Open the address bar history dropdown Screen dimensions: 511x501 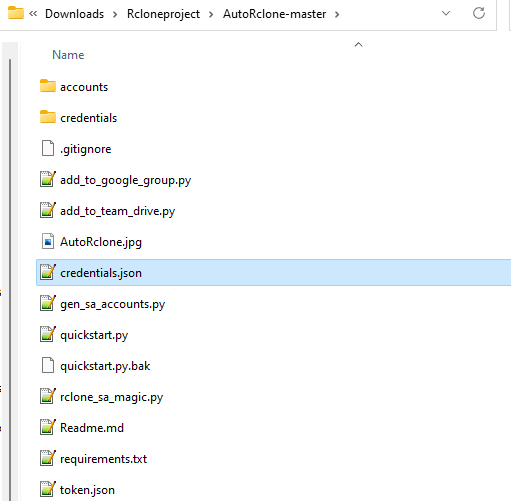click(x=446, y=13)
